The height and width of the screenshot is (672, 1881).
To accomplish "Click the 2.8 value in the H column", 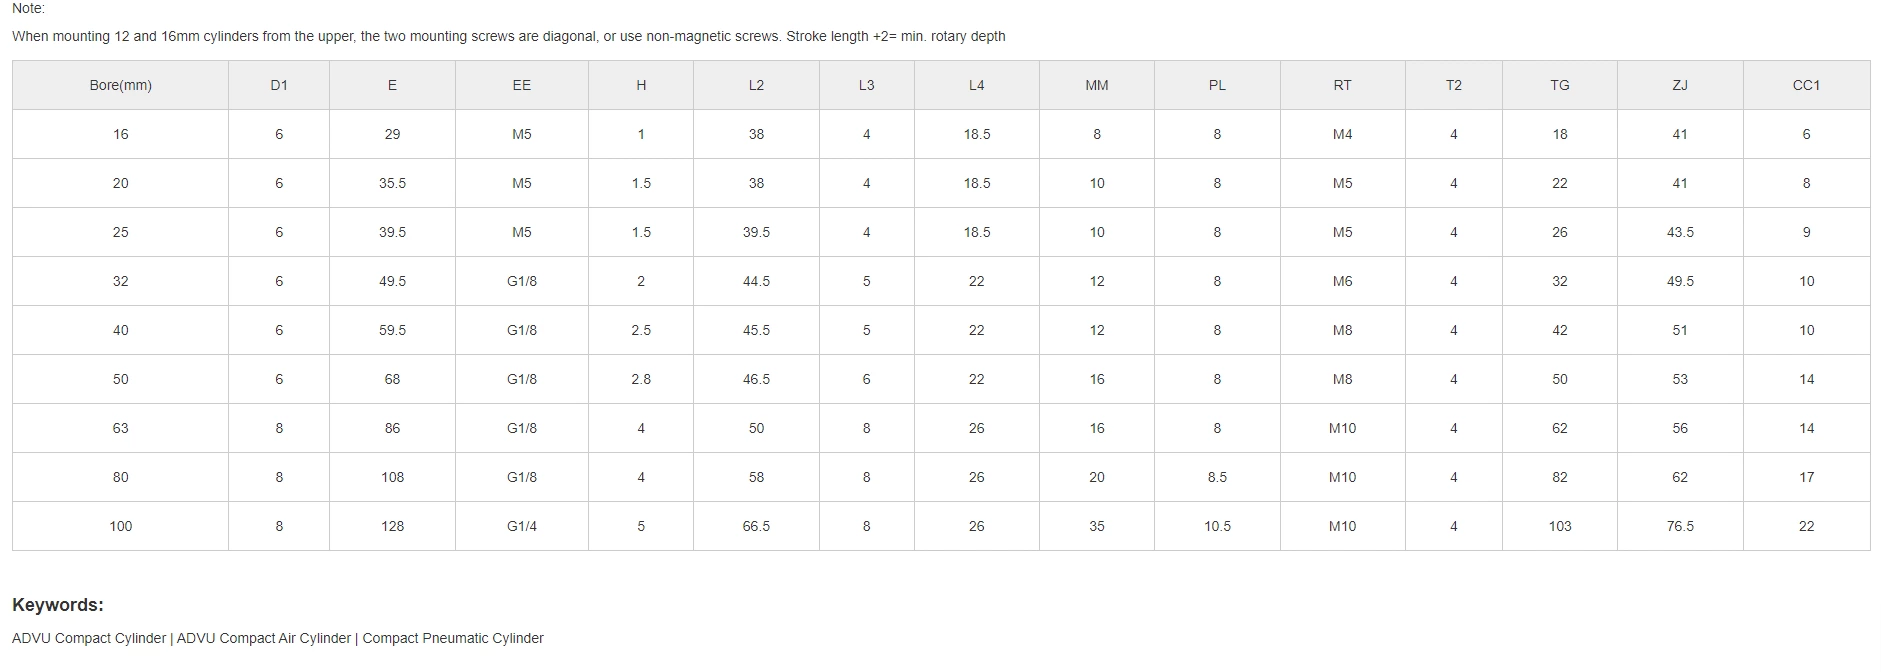I will point(641,379).
